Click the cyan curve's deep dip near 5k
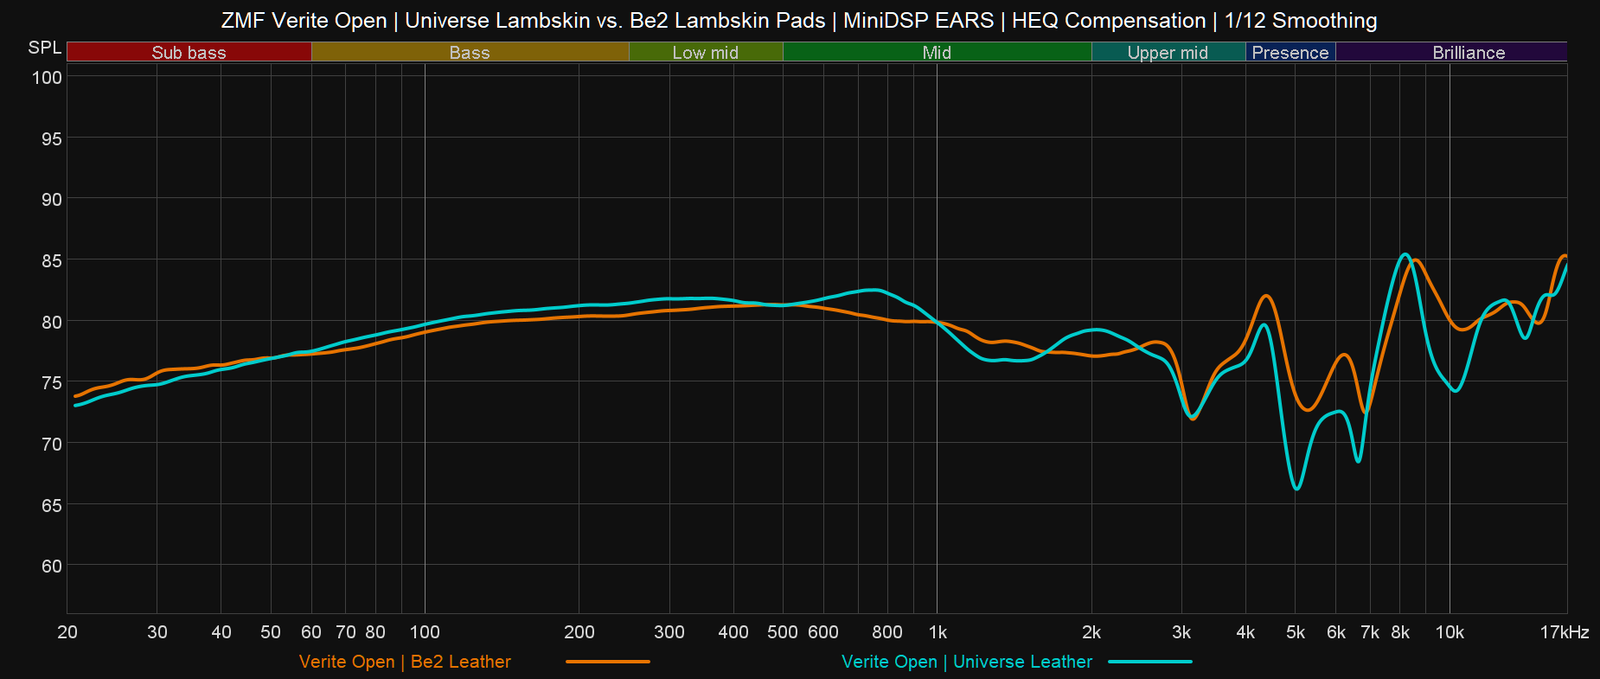The width and height of the screenshot is (1600, 679). click(x=1296, y=488)
